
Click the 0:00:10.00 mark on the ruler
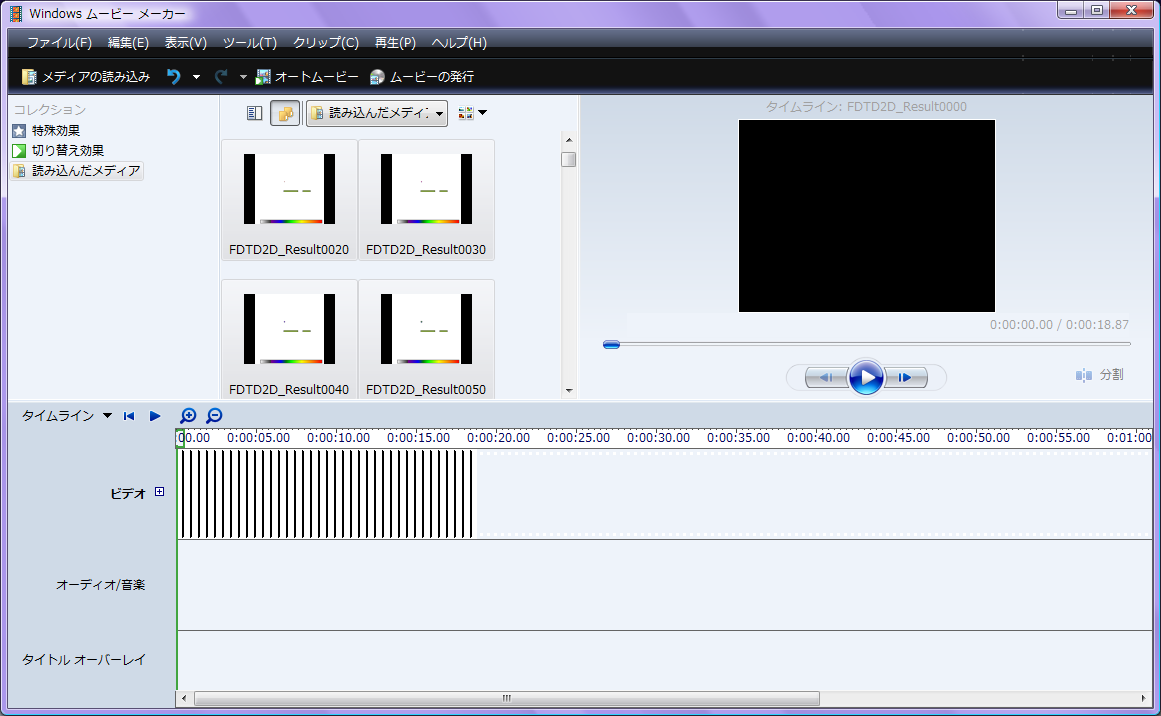338,438
